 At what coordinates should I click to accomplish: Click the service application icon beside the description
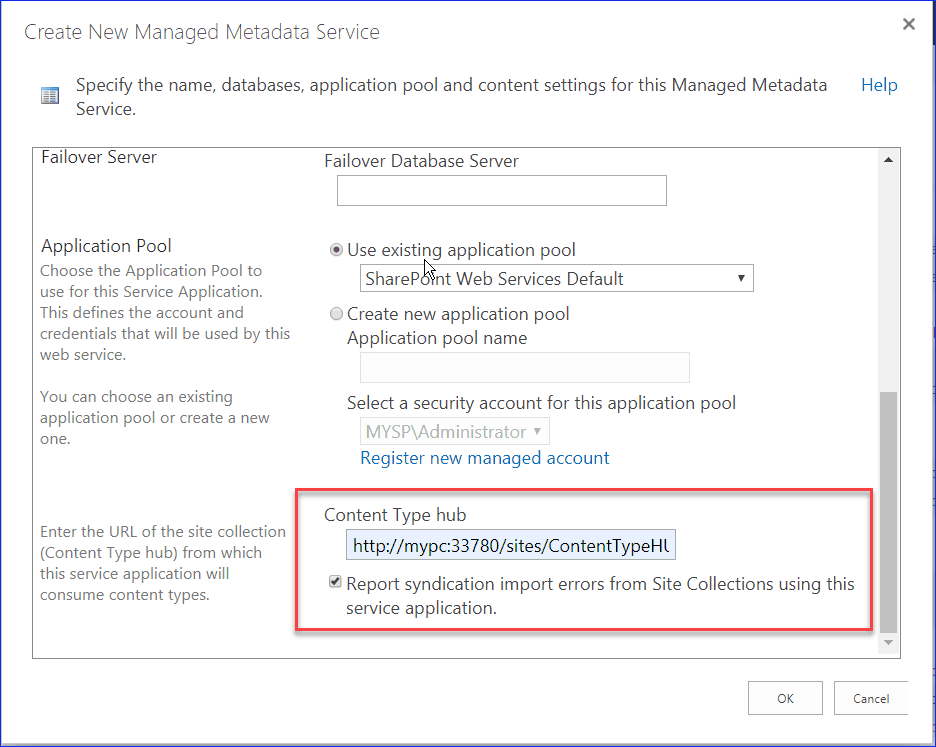point(50,96)
